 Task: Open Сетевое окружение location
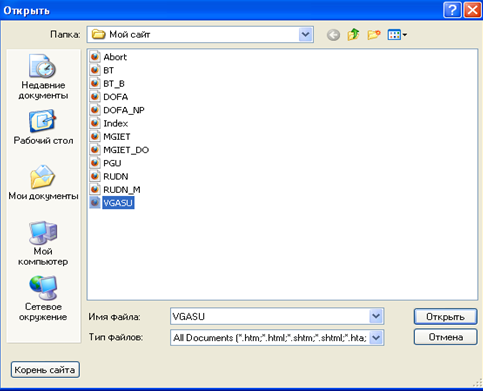pos(43,298)
